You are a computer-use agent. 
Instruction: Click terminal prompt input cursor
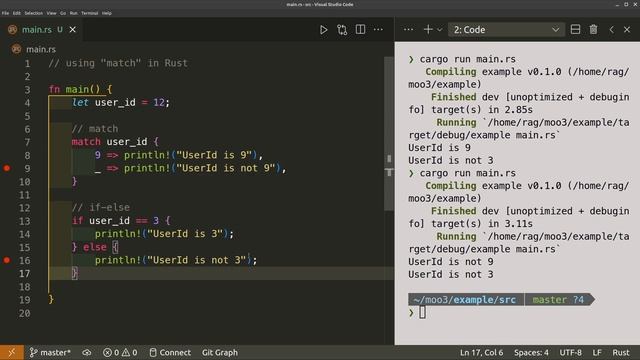pyautogui.click(x=422, y=312)
